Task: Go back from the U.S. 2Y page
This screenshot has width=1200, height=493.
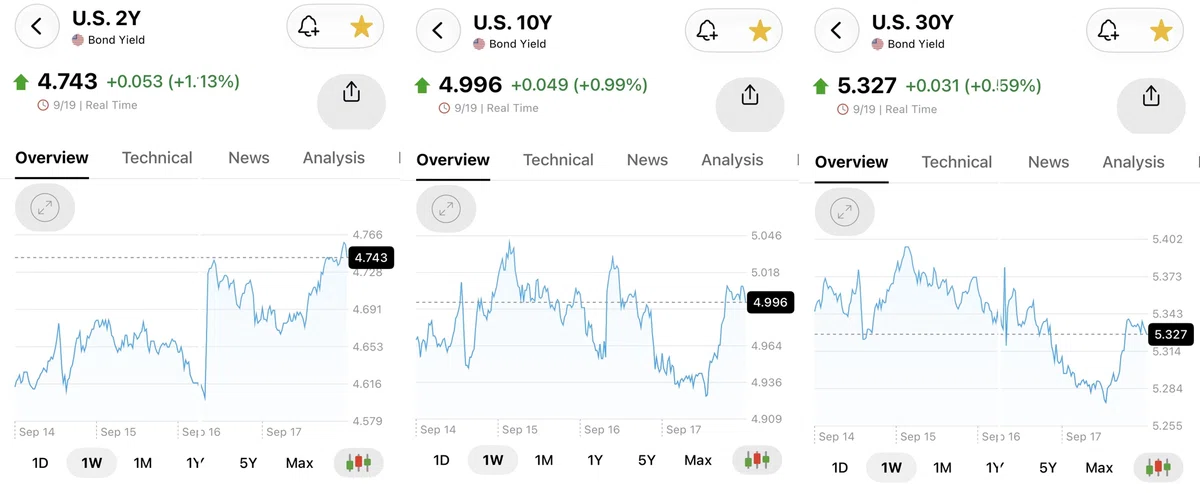Action: pos(37,27)
